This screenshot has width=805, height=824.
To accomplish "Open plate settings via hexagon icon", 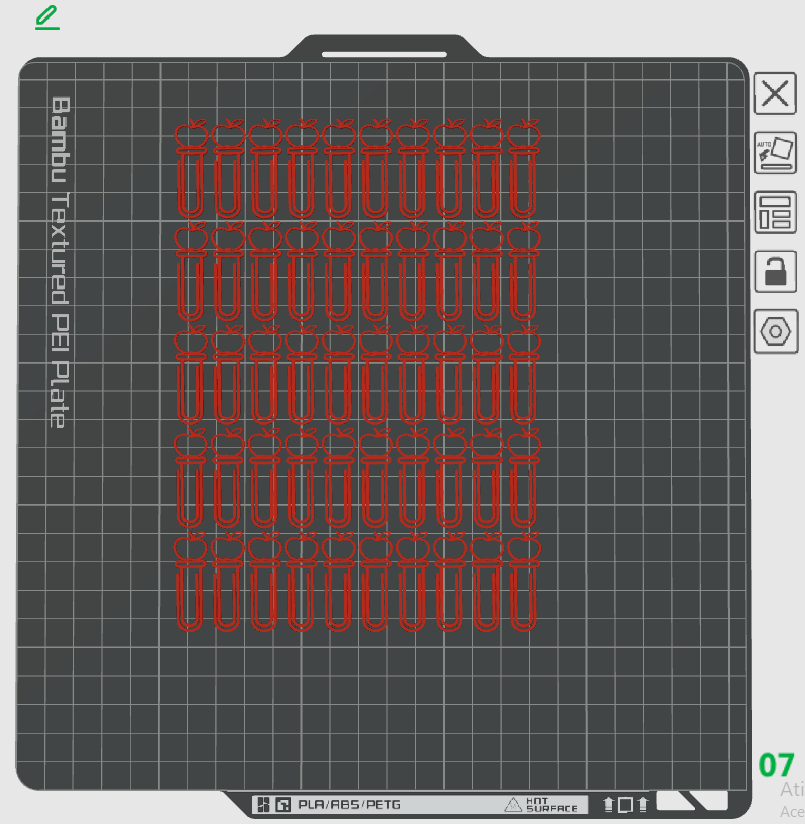I will click(776, 332).
